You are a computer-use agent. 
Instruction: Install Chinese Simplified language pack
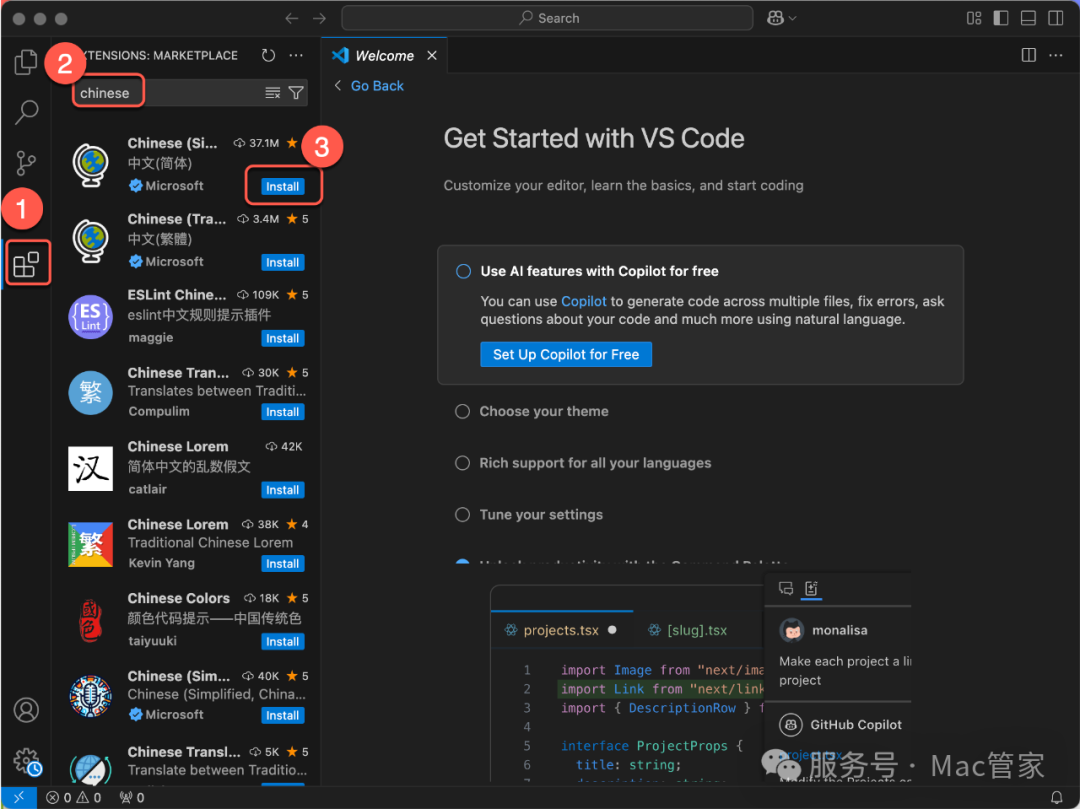tap(282, 187)
